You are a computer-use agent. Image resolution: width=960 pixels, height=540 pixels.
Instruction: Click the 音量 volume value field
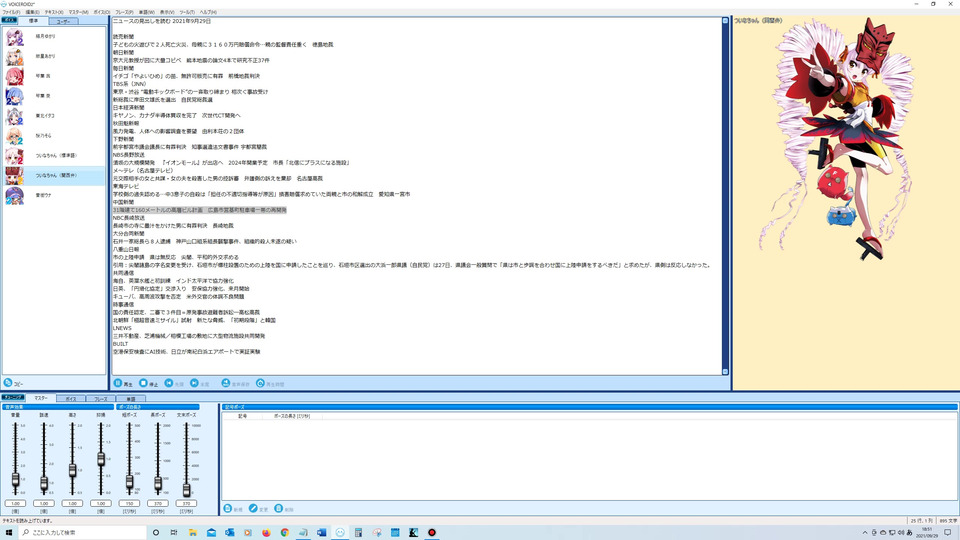pos(15,503)
